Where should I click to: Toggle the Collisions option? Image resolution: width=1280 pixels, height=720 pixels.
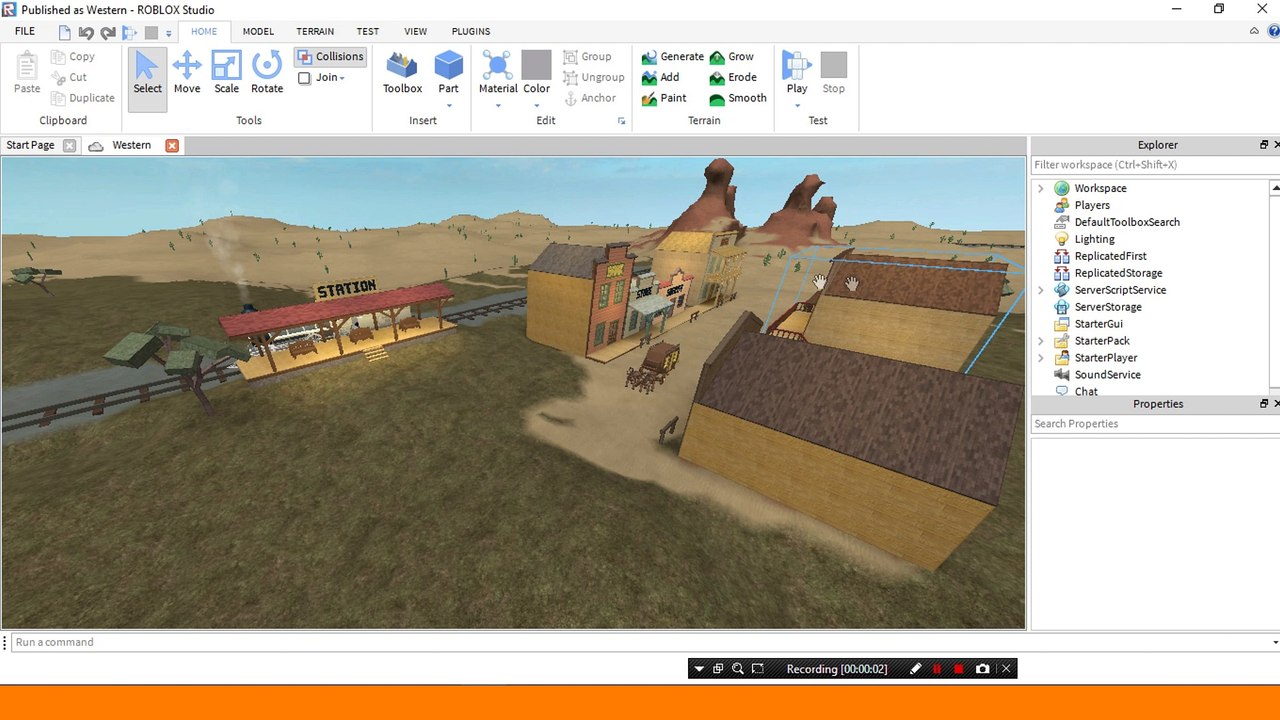coord(331,57)
